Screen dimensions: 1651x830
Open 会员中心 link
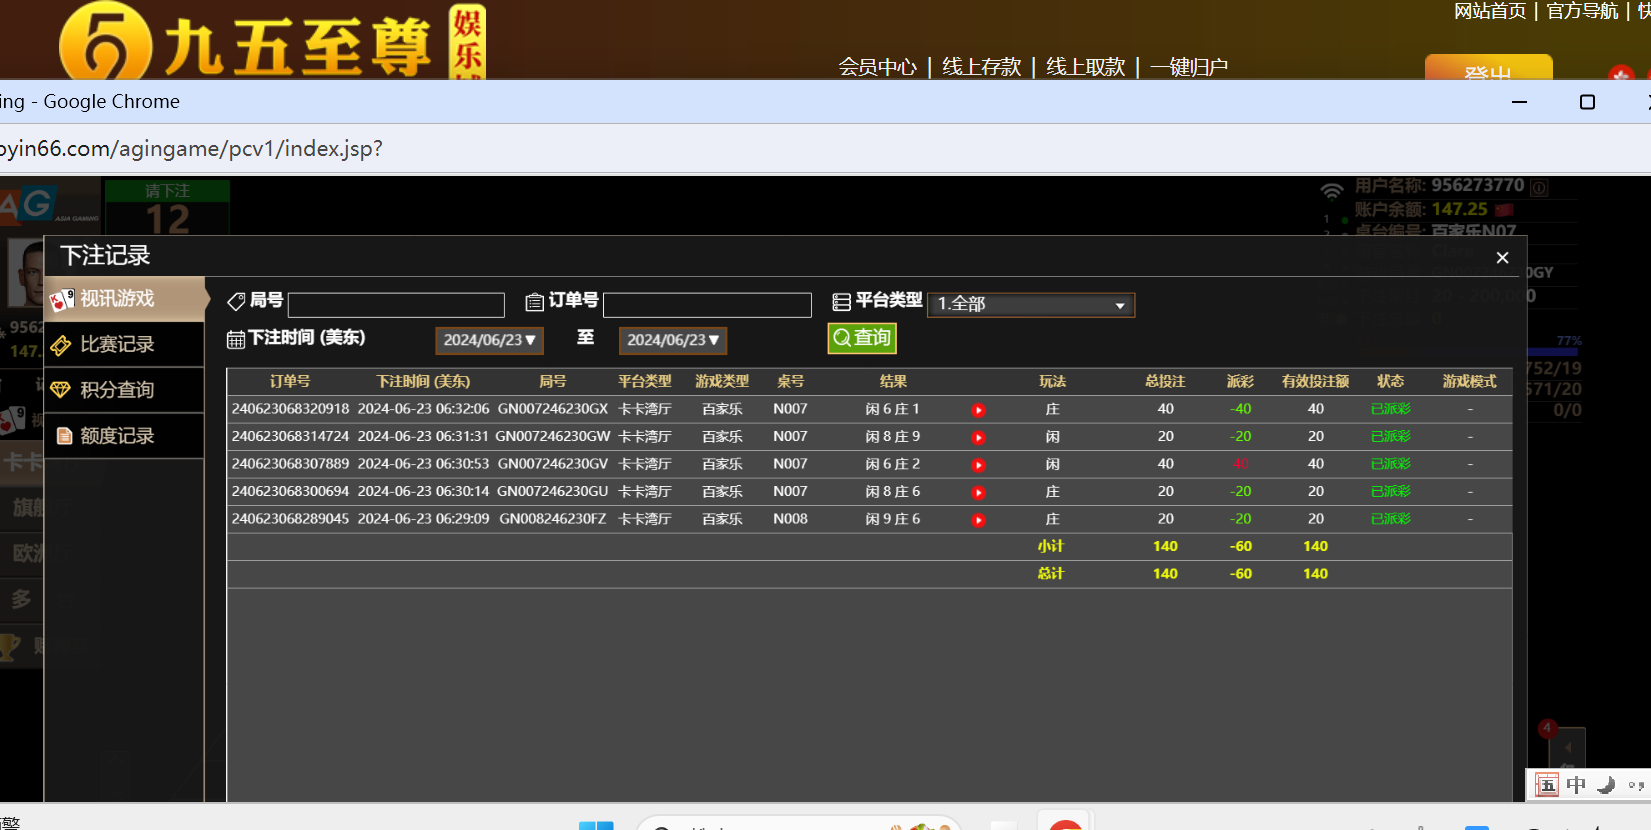[x=877, y=67]
